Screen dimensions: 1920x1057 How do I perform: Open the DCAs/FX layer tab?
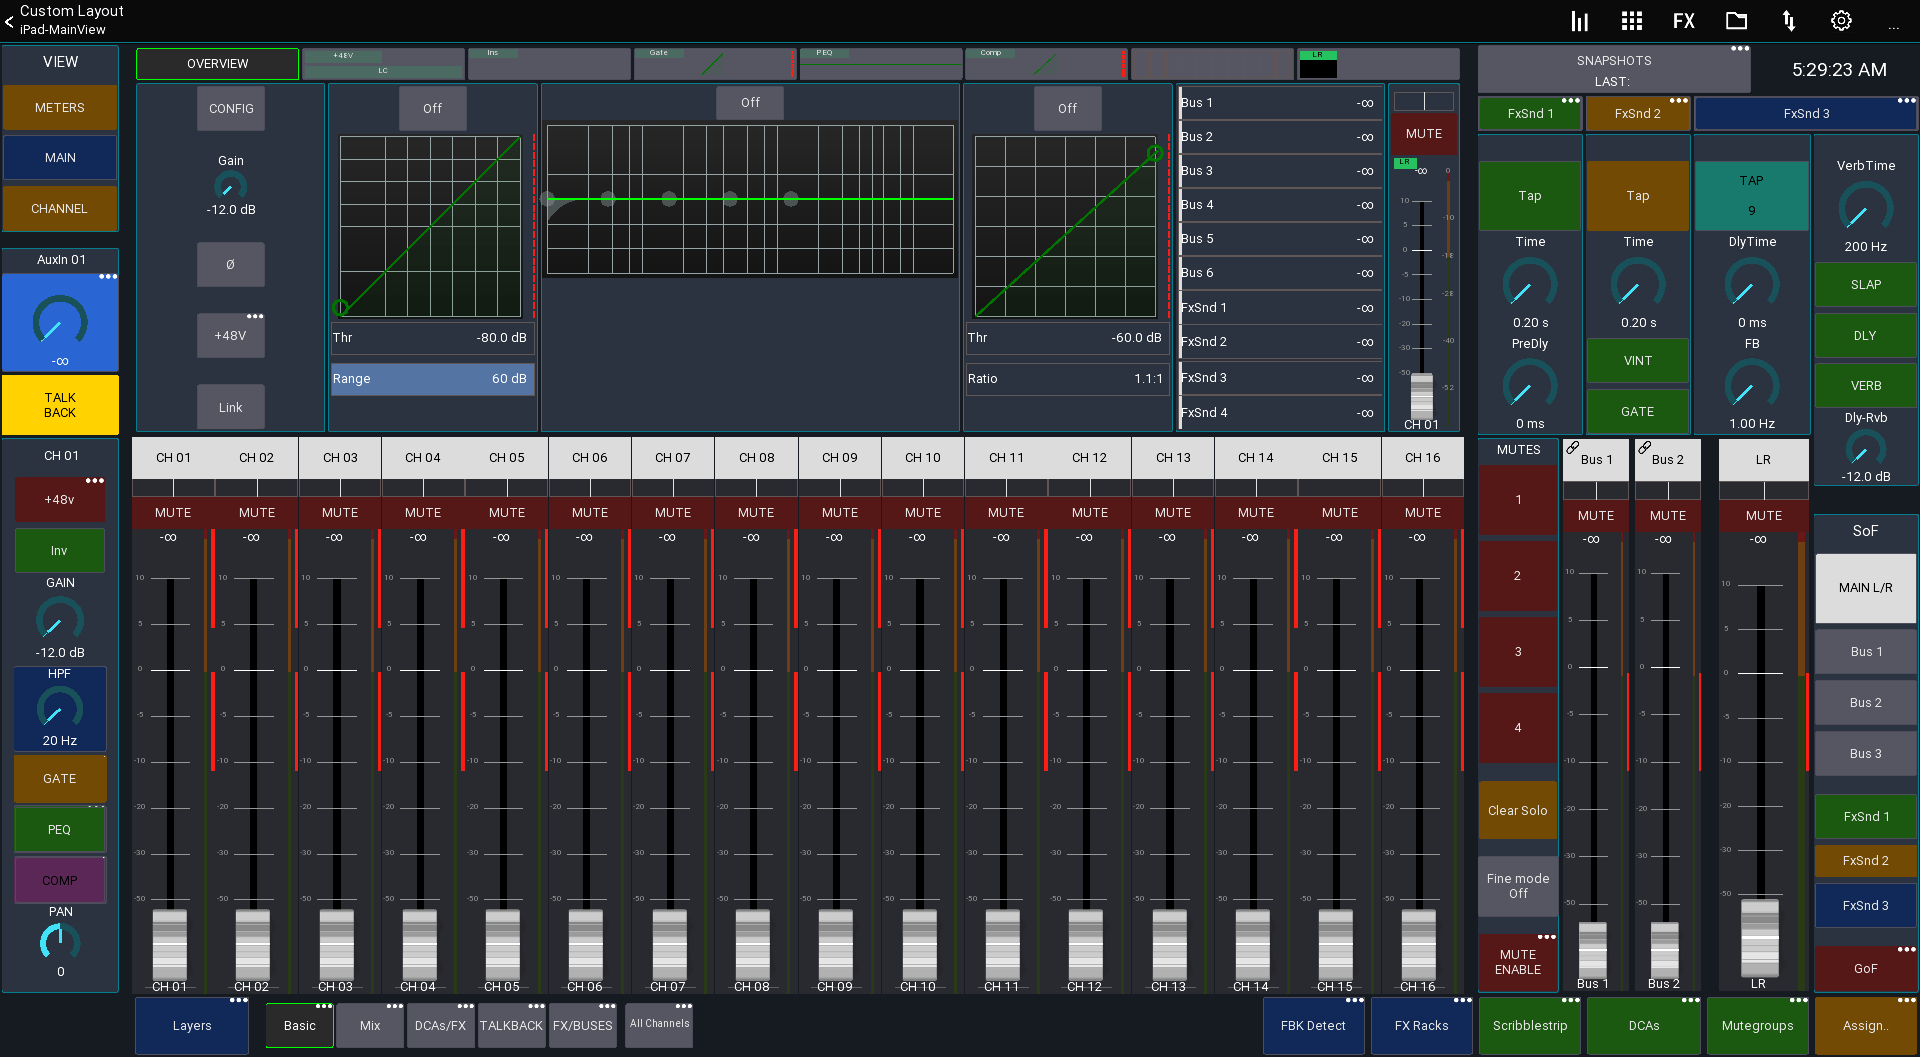(x=440, y=1025)
